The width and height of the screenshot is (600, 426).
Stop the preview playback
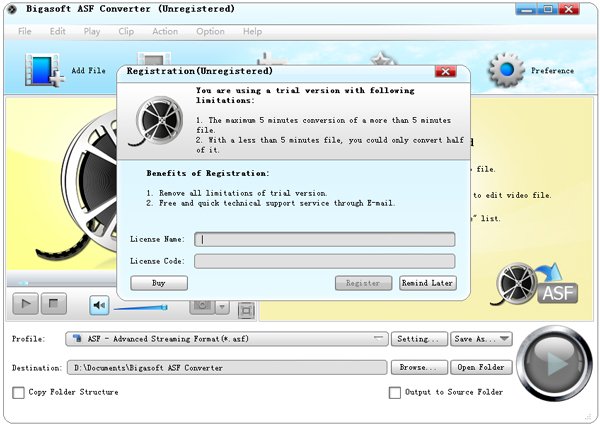point(54,304)
